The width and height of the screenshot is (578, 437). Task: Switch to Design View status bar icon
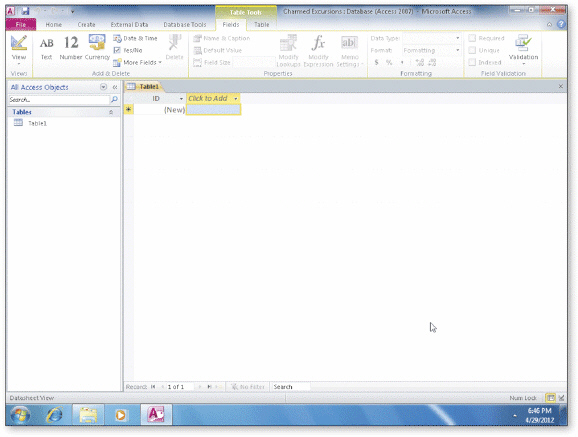point(561,398)
